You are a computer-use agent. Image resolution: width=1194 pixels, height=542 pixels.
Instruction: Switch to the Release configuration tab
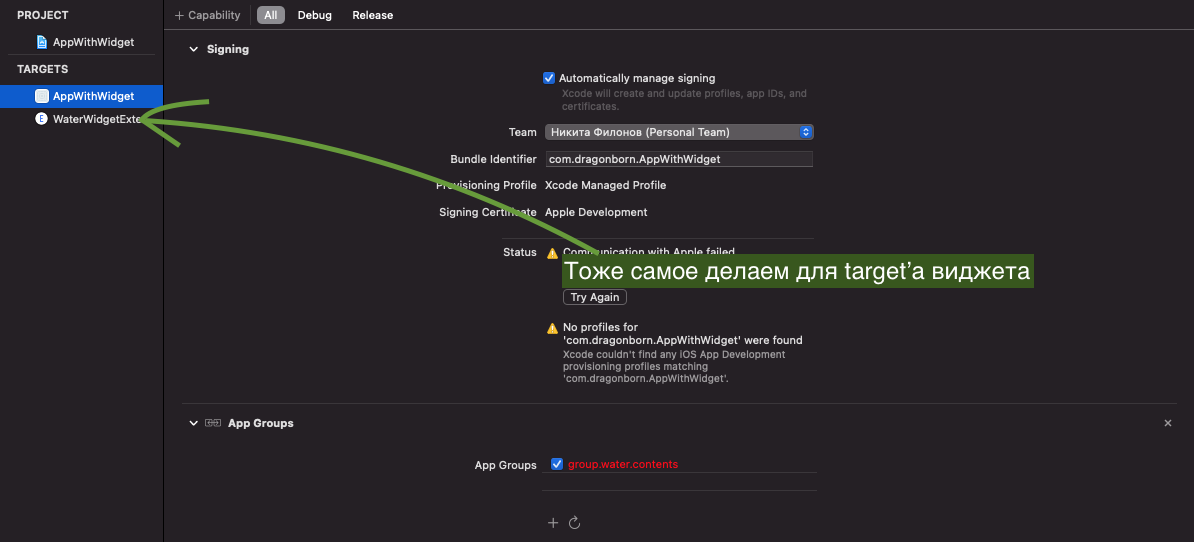pyautogui.click(x=372, y=15)
